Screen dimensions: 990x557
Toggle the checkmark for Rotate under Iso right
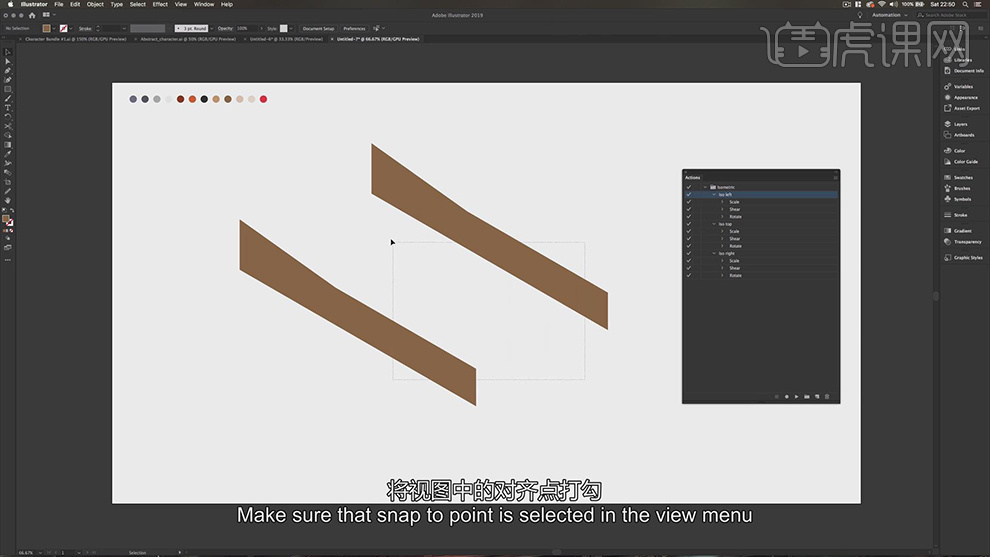pyautogui.click(x=689, y=275)
